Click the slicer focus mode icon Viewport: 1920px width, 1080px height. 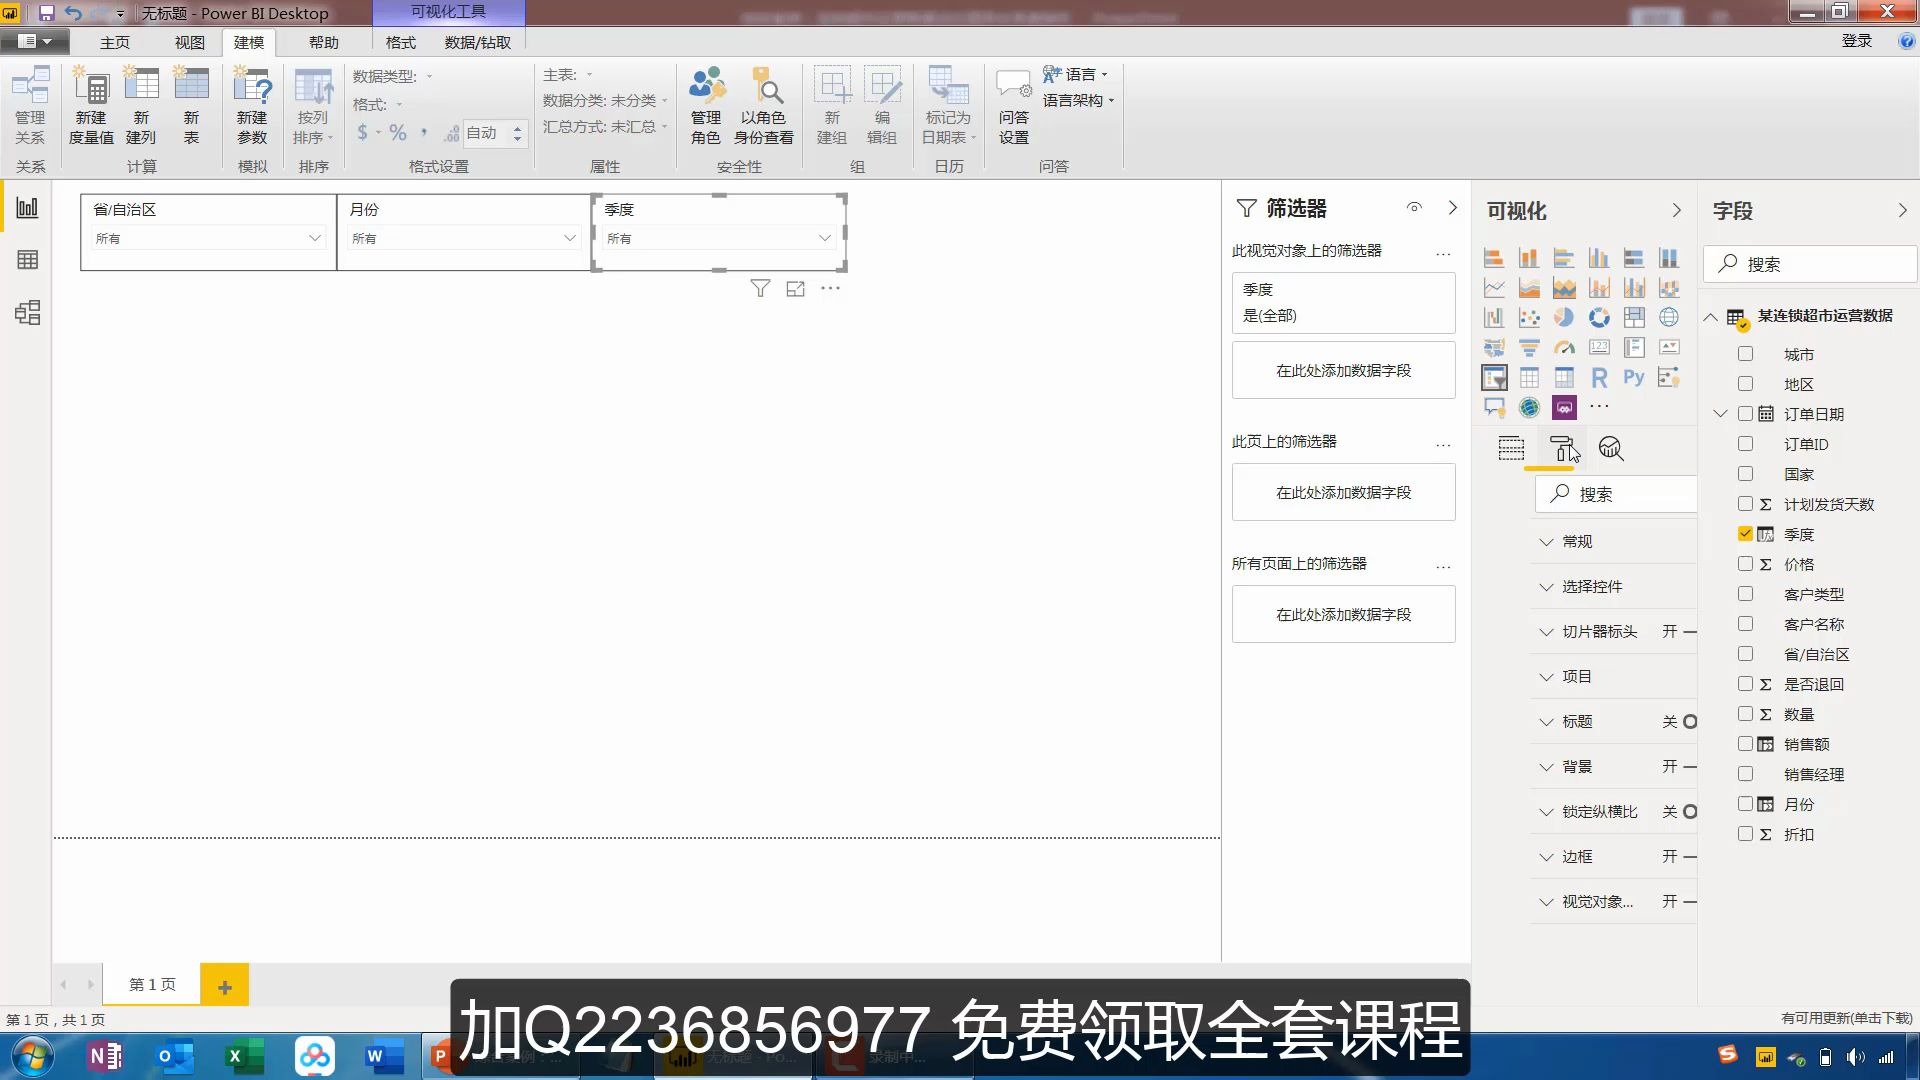tap(795, 289)
